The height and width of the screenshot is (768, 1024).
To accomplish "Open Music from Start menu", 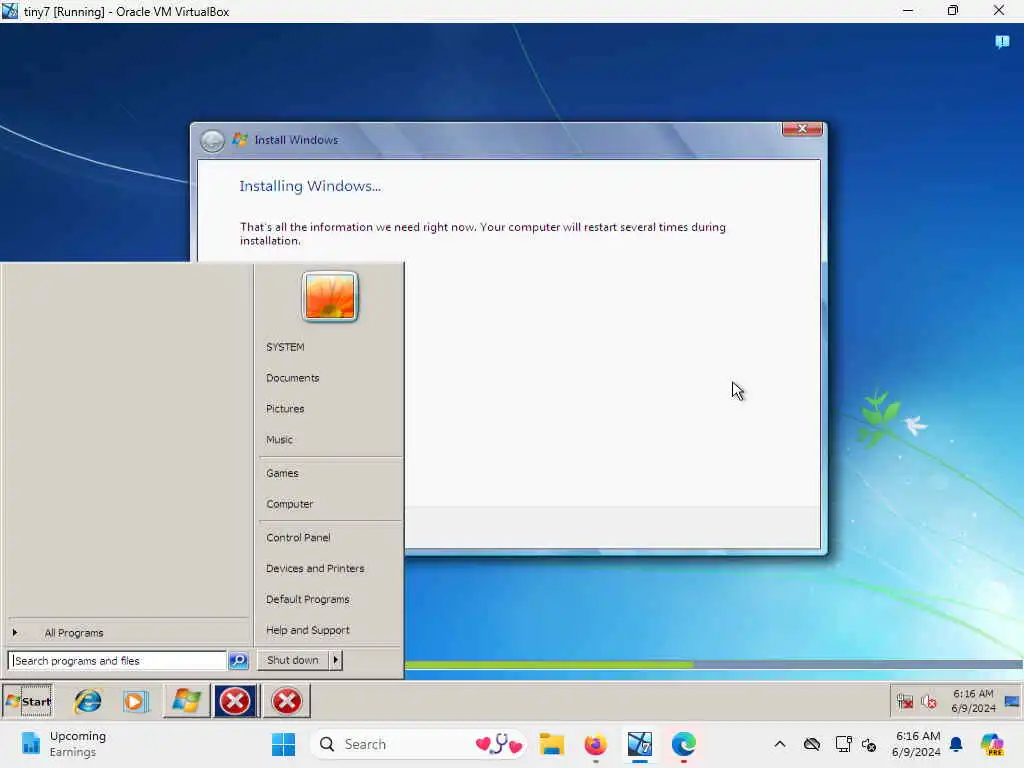I will [x=280, y=440].
